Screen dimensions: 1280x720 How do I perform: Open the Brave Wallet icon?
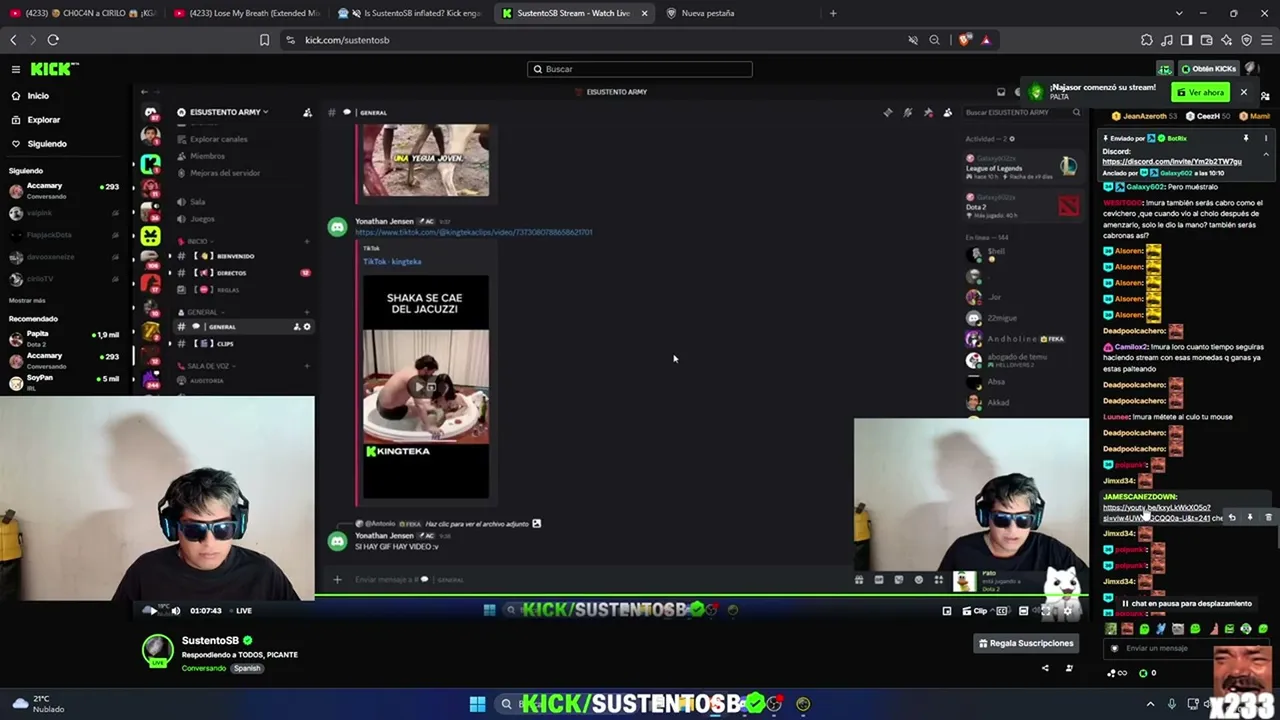click(1206, 40)
